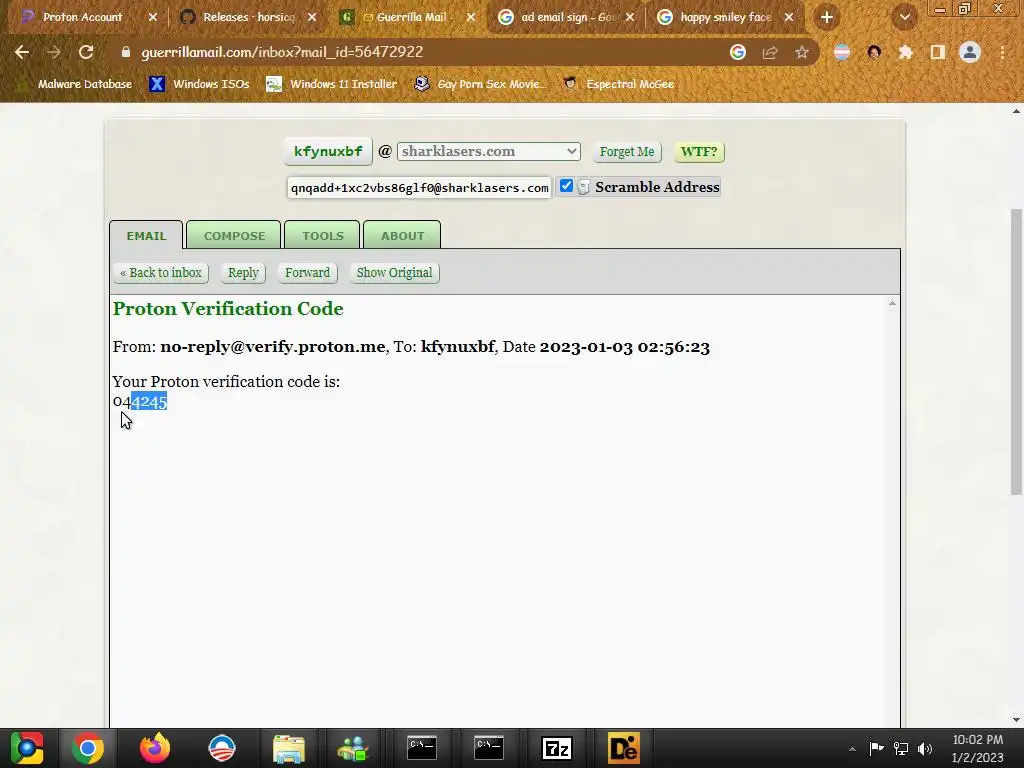Open the share page icon in address bar
Image resolution: width=1024 pixels, height=768 pixels.
point(770,52)
